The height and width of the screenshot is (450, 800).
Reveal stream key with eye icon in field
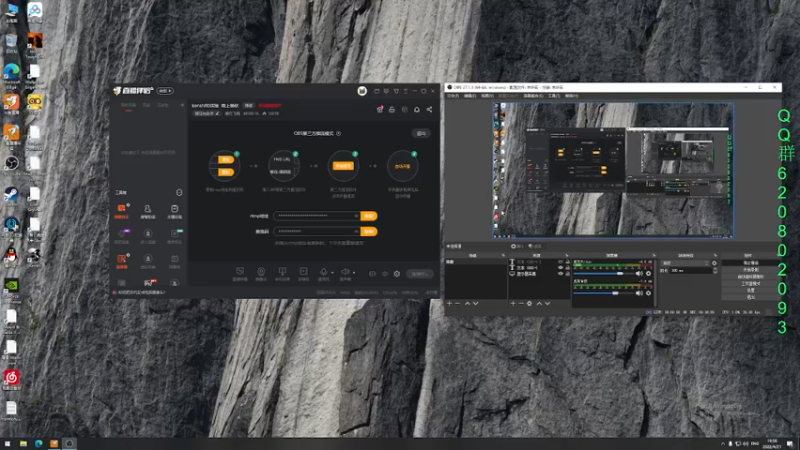356,231
